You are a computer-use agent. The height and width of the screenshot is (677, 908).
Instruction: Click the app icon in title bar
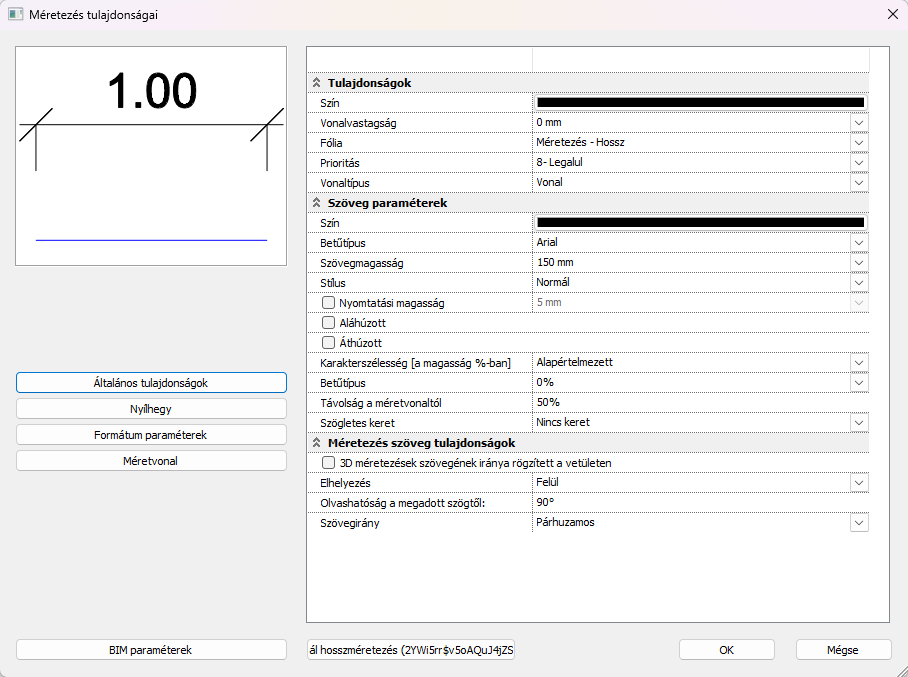point(16,15)
